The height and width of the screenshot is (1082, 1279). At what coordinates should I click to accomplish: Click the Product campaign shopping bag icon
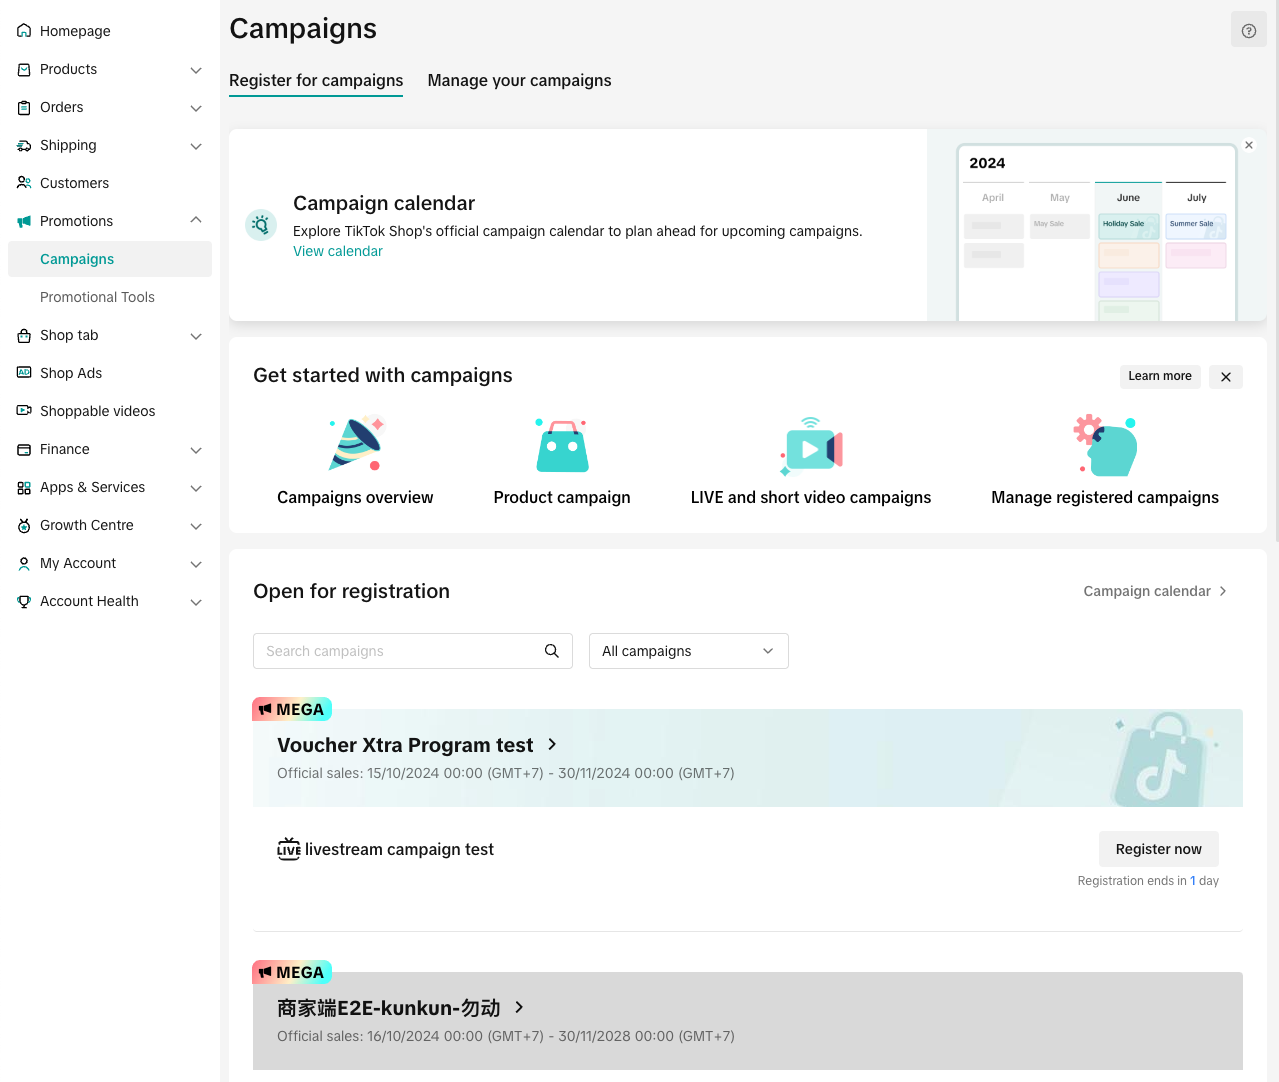tap(562, 446)
